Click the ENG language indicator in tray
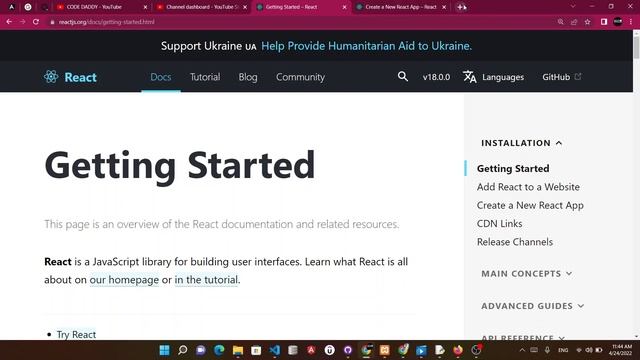The image size is (640, 360). (x=563, y=350)
